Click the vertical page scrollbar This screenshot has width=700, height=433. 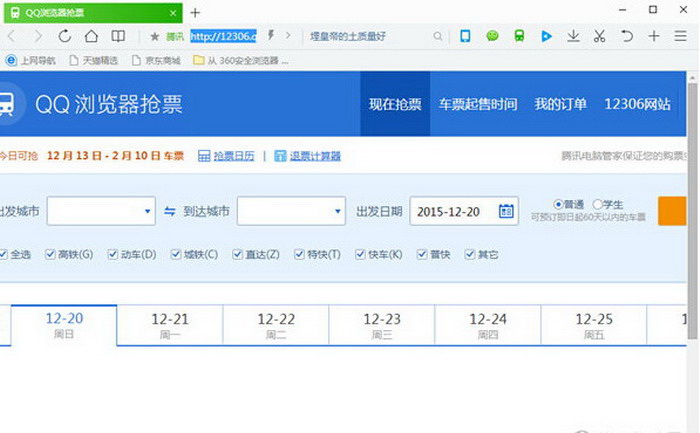click(692, 211)
